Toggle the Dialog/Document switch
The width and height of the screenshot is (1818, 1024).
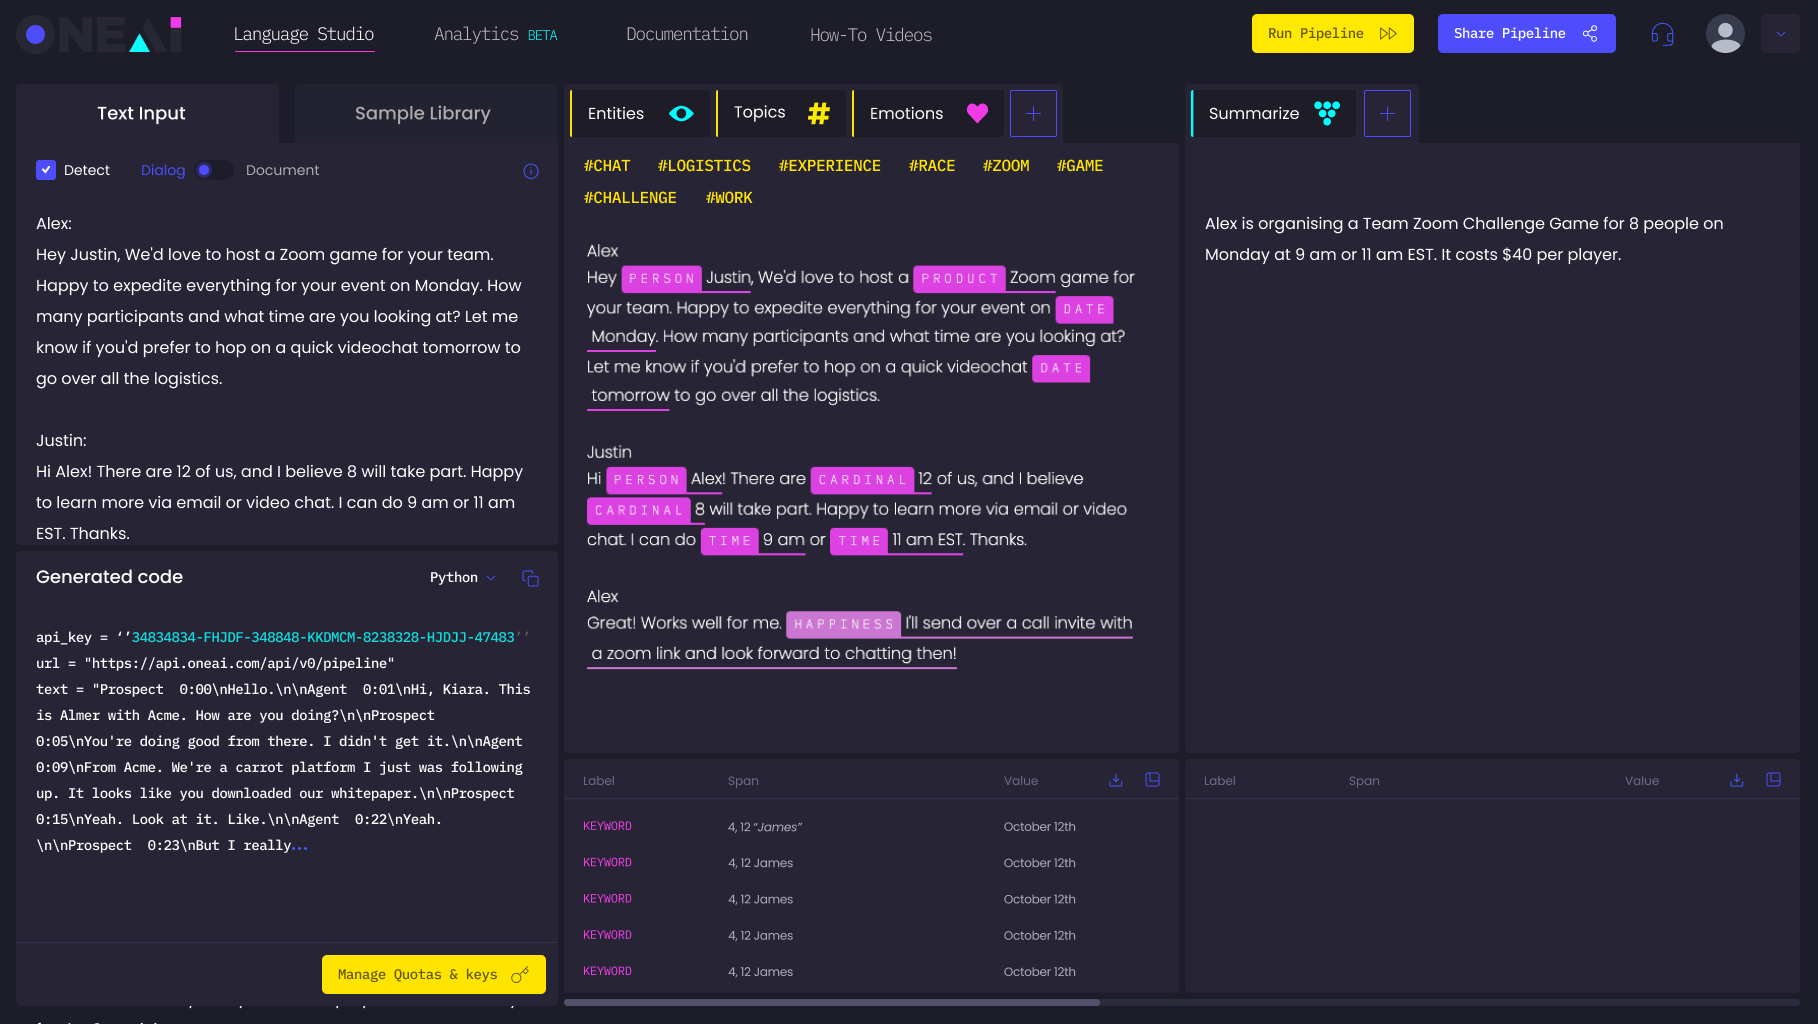pyautogui.click(x=213, y=170)
